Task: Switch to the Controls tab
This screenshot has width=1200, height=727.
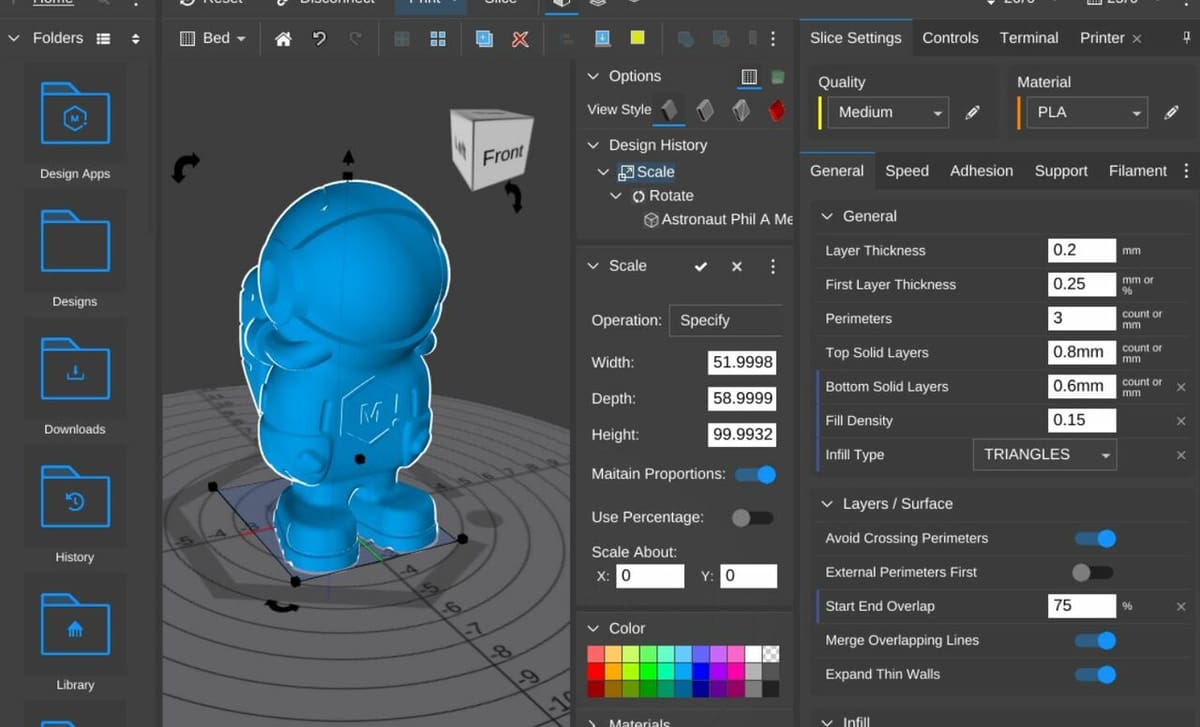Action: pyautogui.click(x=950, y=38)
